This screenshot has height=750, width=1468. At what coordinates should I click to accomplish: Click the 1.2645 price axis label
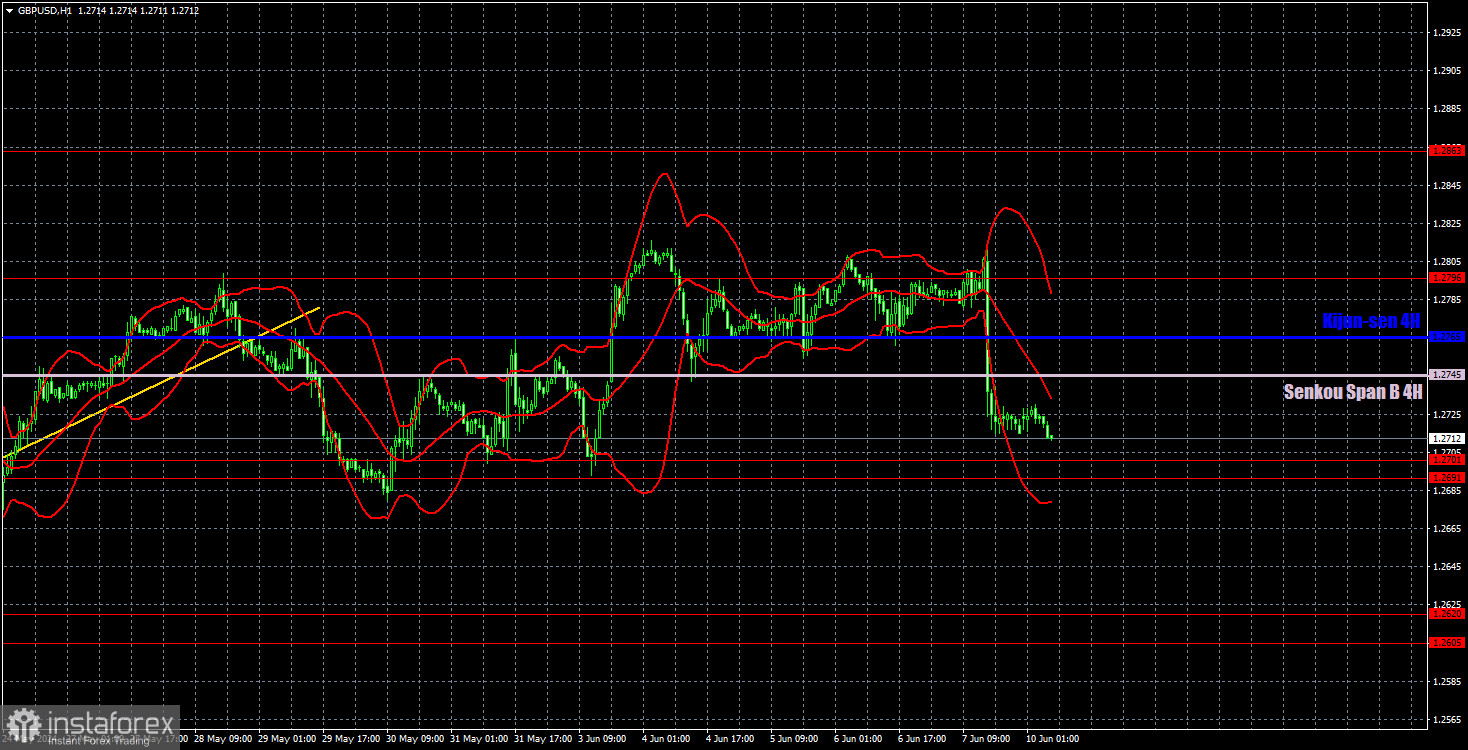click(1447, 567)
